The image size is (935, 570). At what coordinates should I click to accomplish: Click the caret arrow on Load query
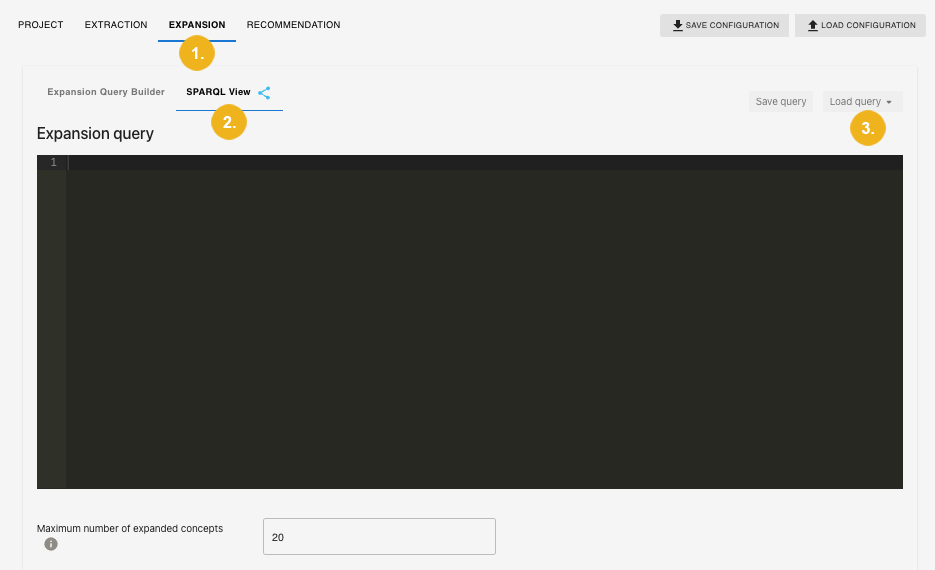(889, 102)
